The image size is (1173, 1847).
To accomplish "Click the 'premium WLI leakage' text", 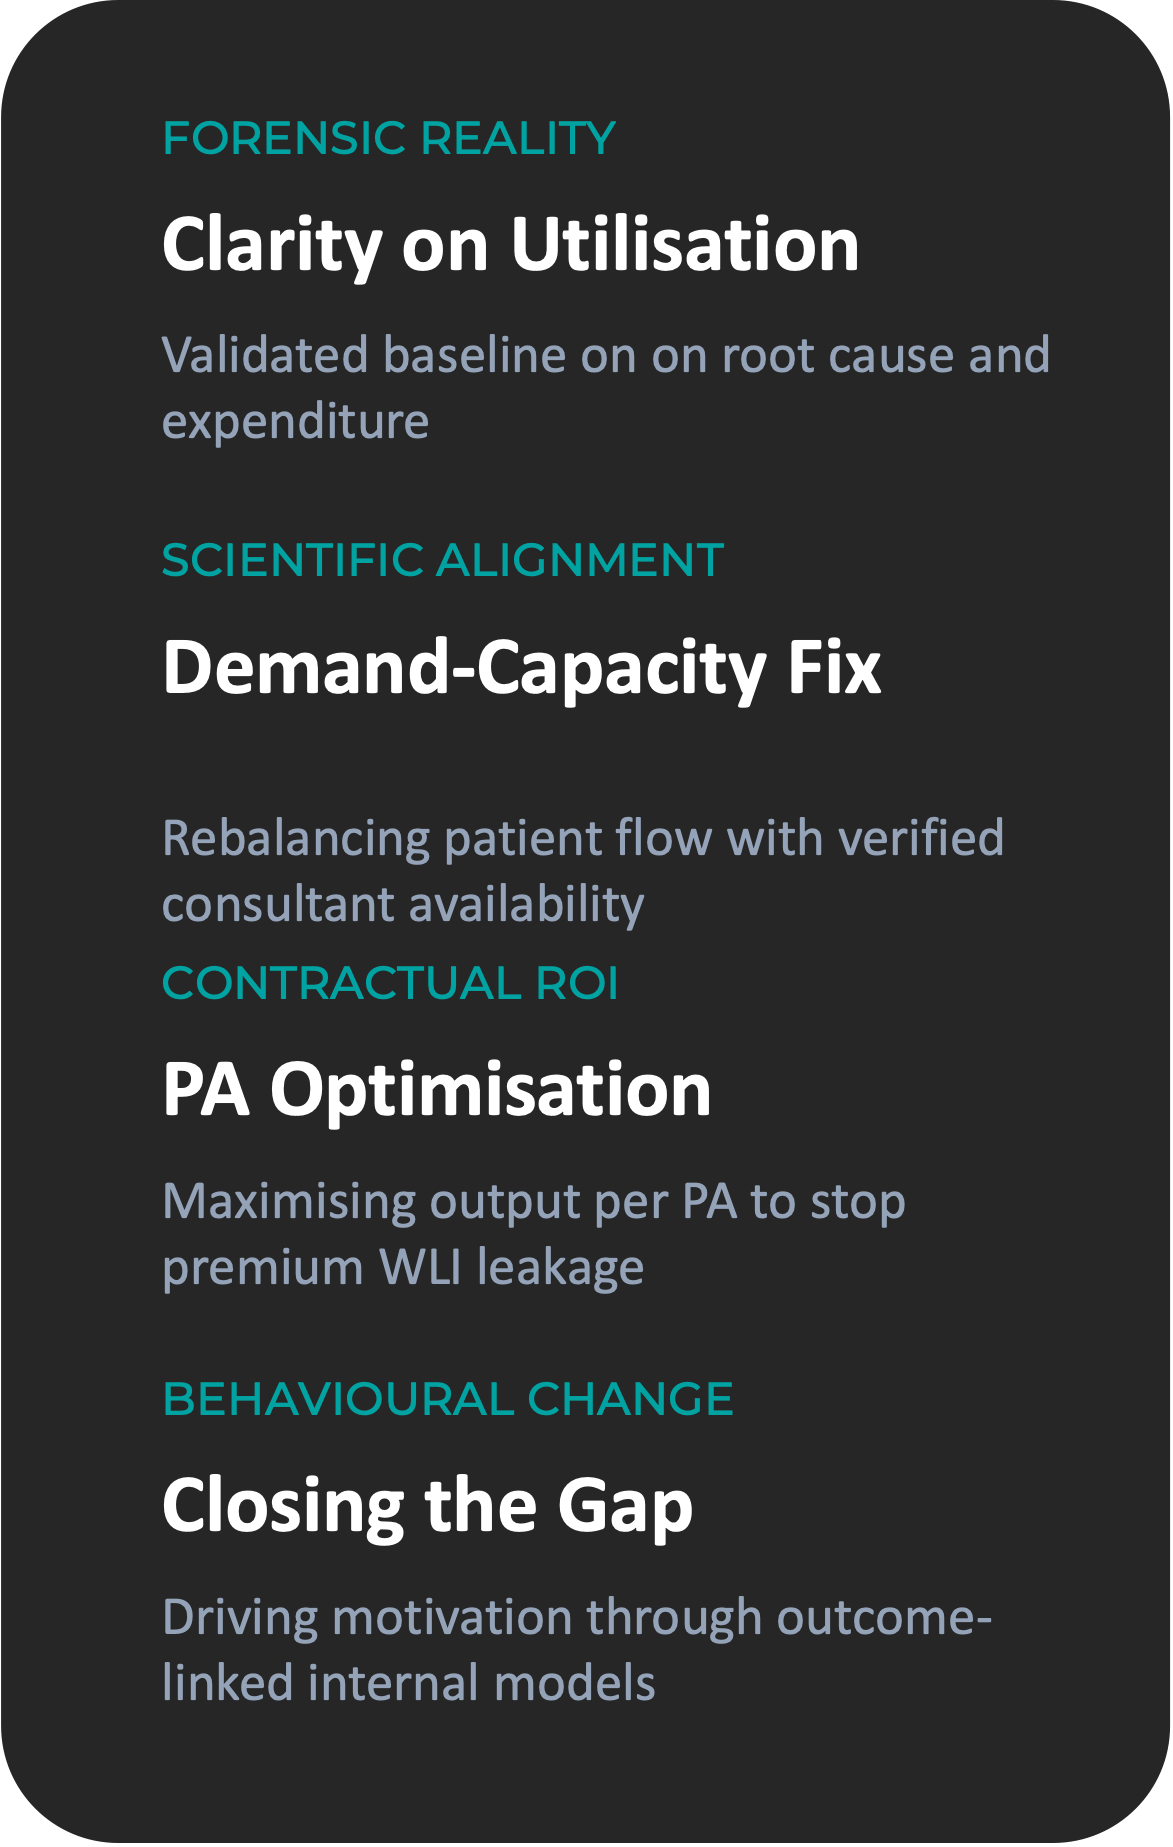I will 402,1267.
